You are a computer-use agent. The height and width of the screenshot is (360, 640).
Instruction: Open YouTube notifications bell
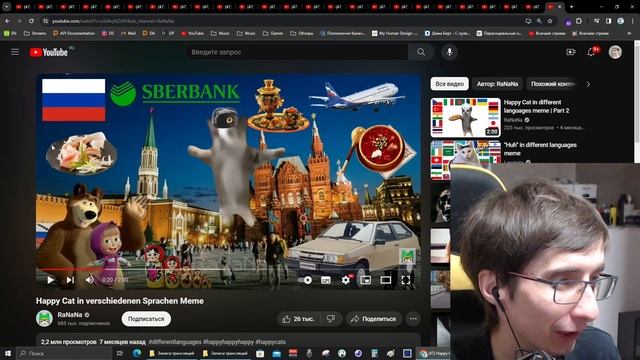591,52
